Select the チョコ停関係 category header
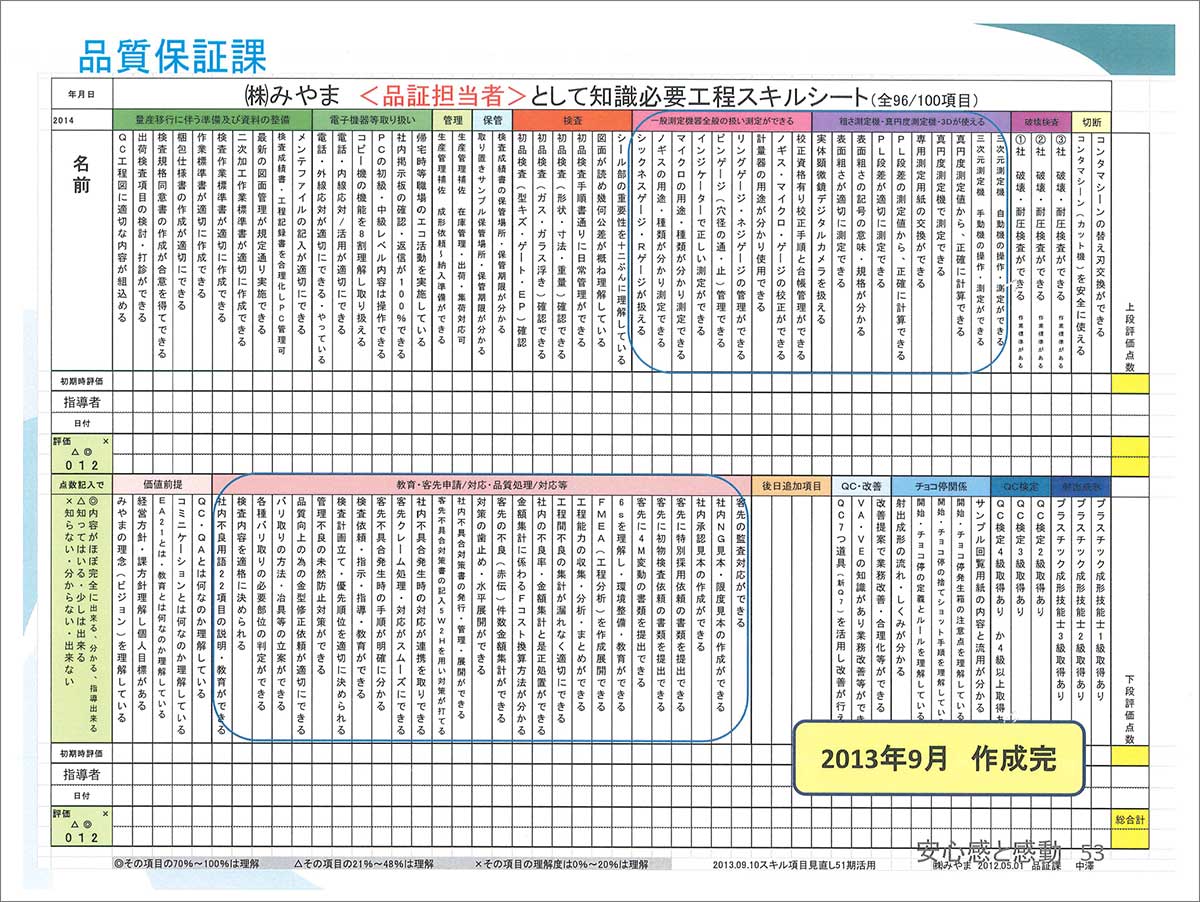 (940, 485)
